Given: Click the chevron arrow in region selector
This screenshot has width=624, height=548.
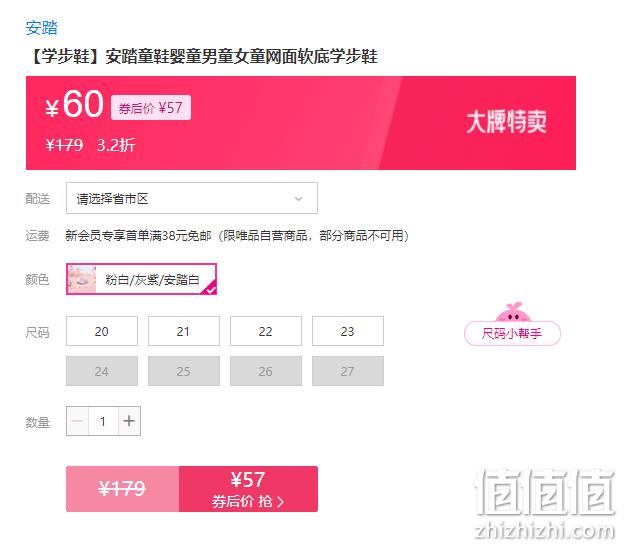Looking at the screenshot, I should (298, 199).
